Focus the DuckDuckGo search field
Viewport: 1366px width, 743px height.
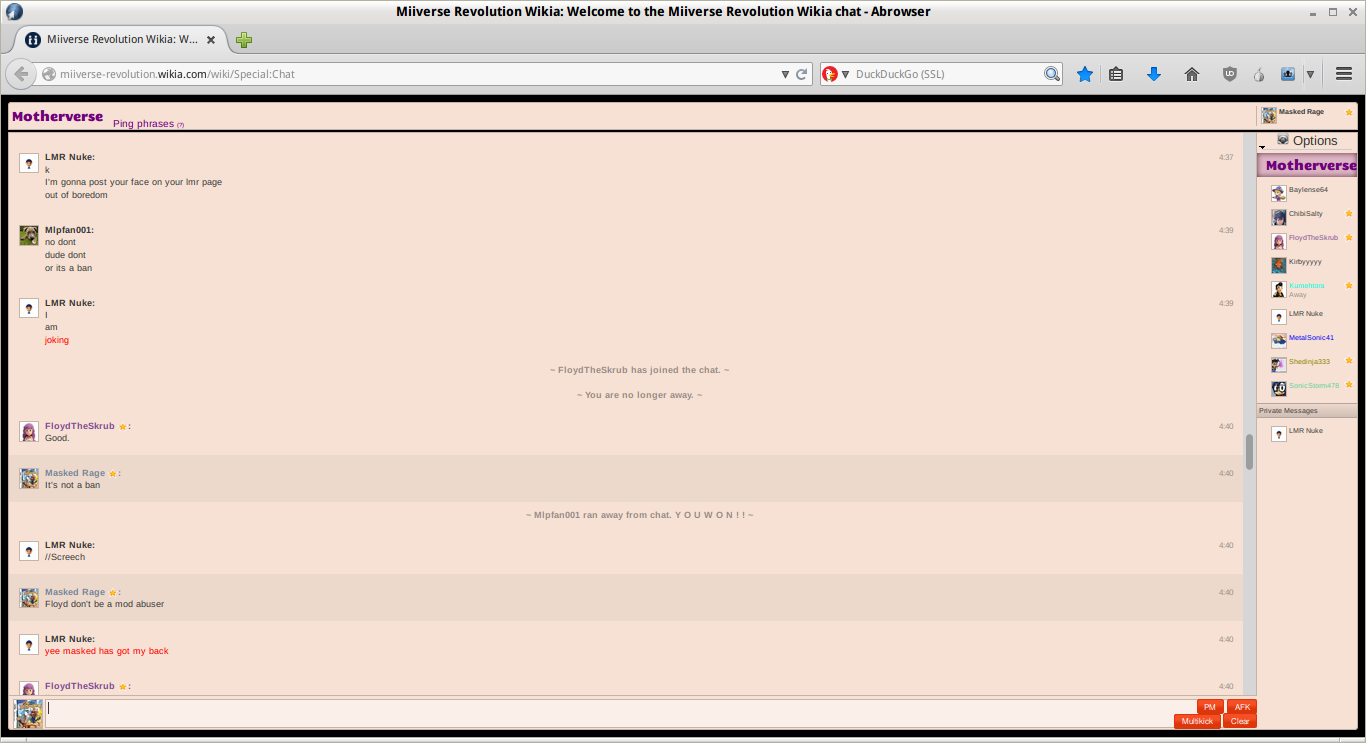(x=947, y=74)
